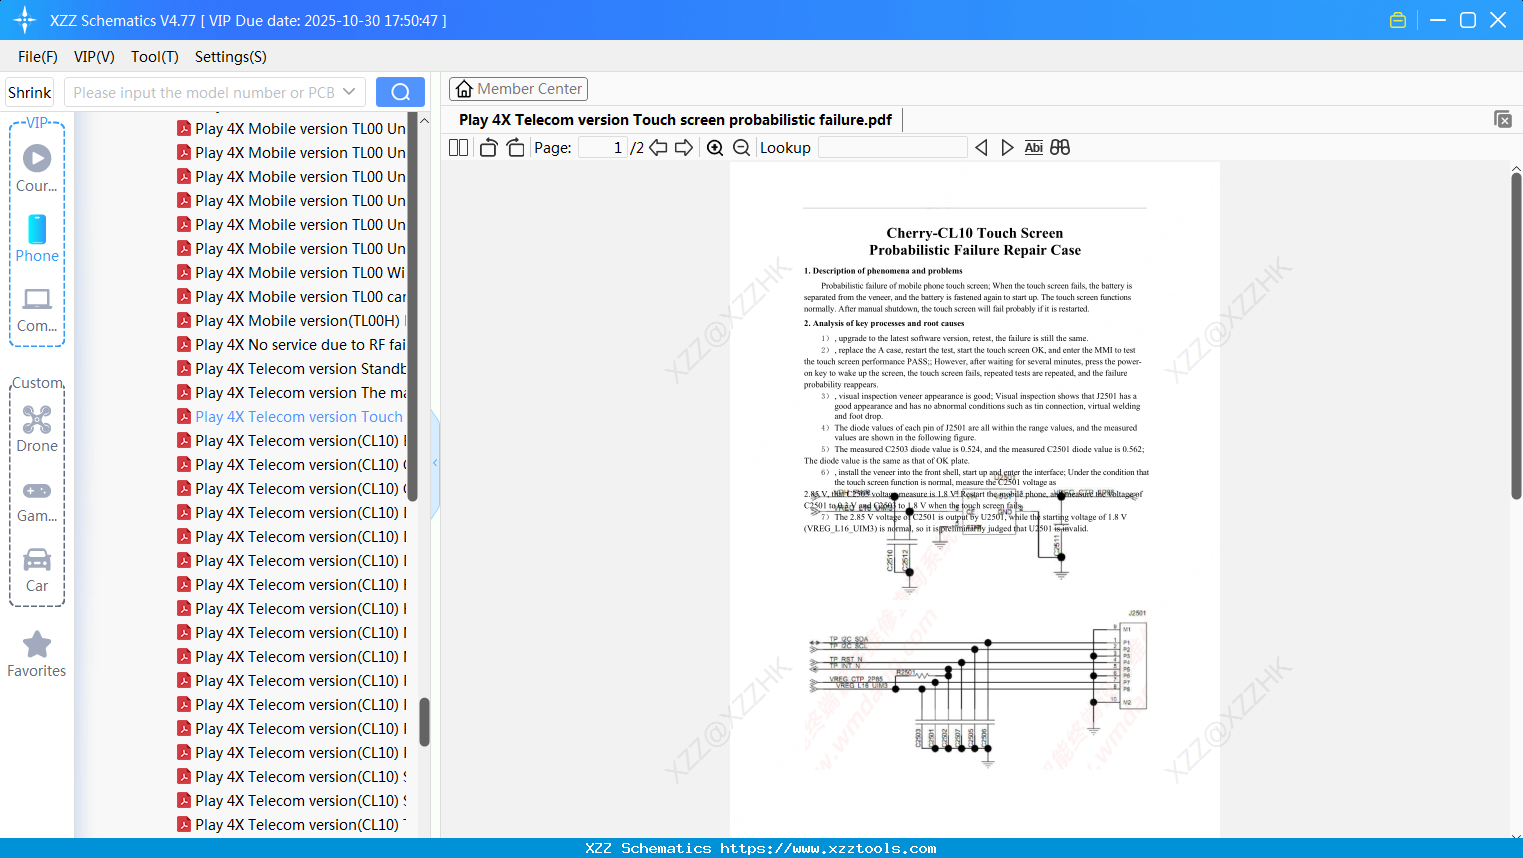The width and height of the screenshot is (1523, 858).
Task: Open the Tool(T) menu
Action: (x=155, y=57)
